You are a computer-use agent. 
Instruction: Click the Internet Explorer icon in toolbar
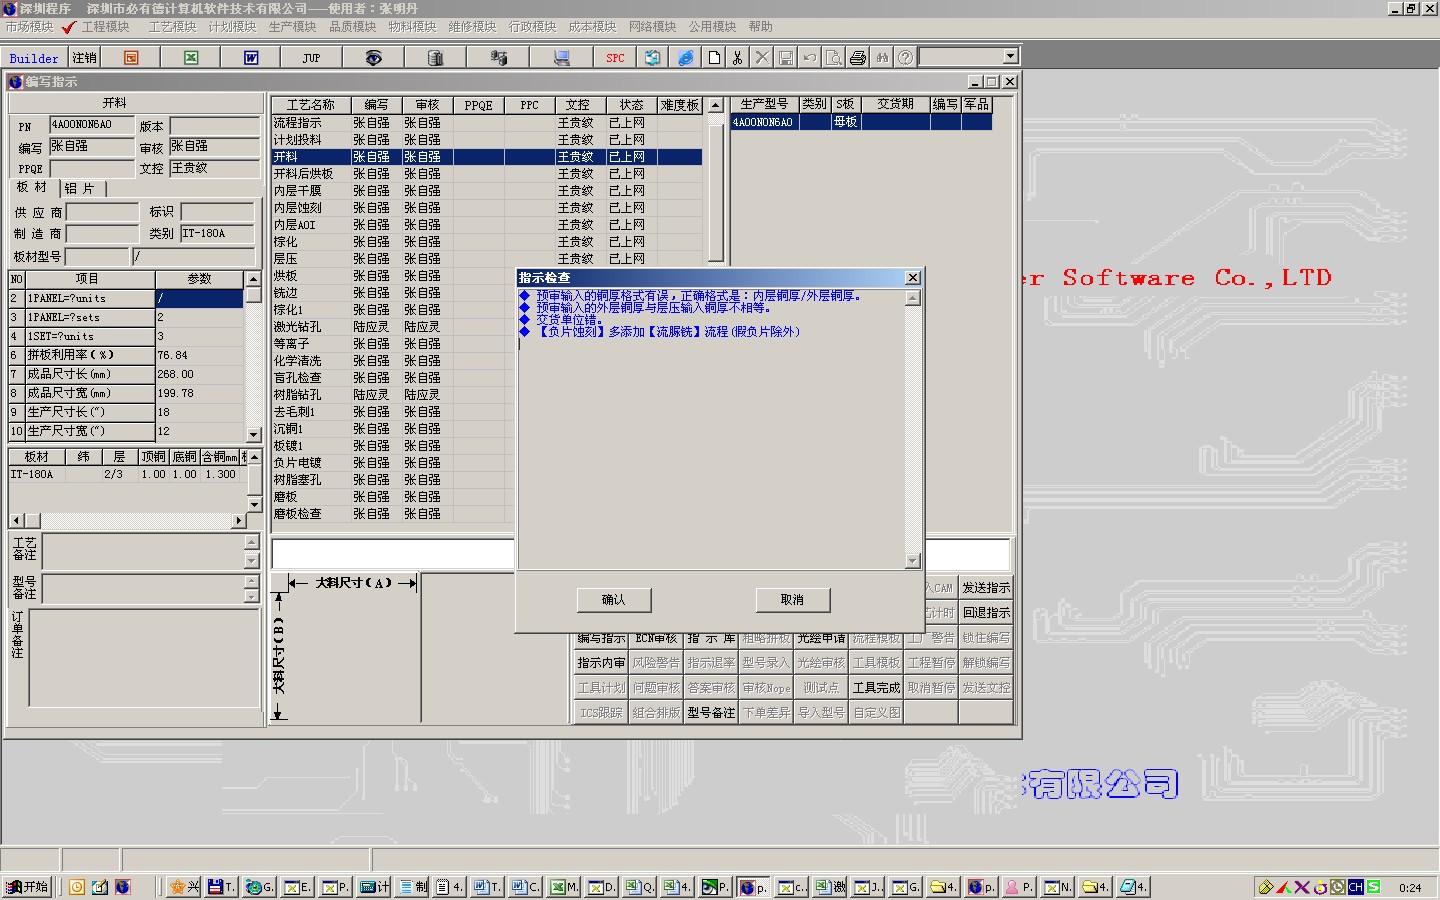point(685,58)
